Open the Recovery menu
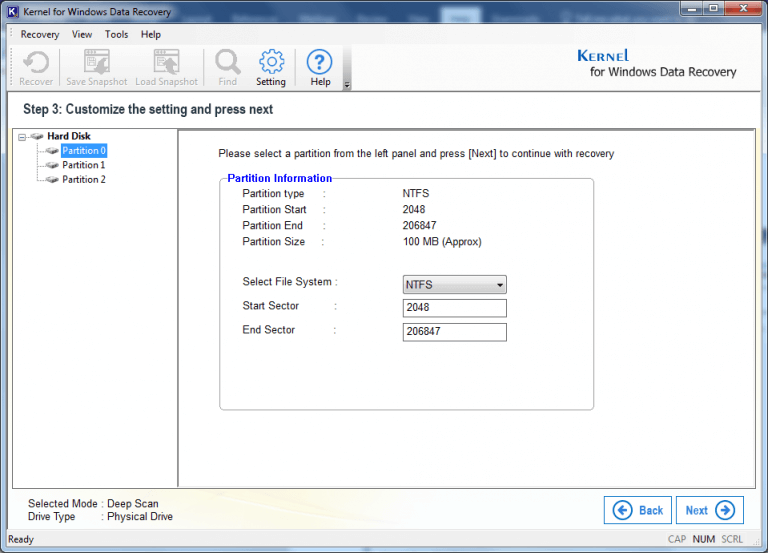 coord(40,34)
